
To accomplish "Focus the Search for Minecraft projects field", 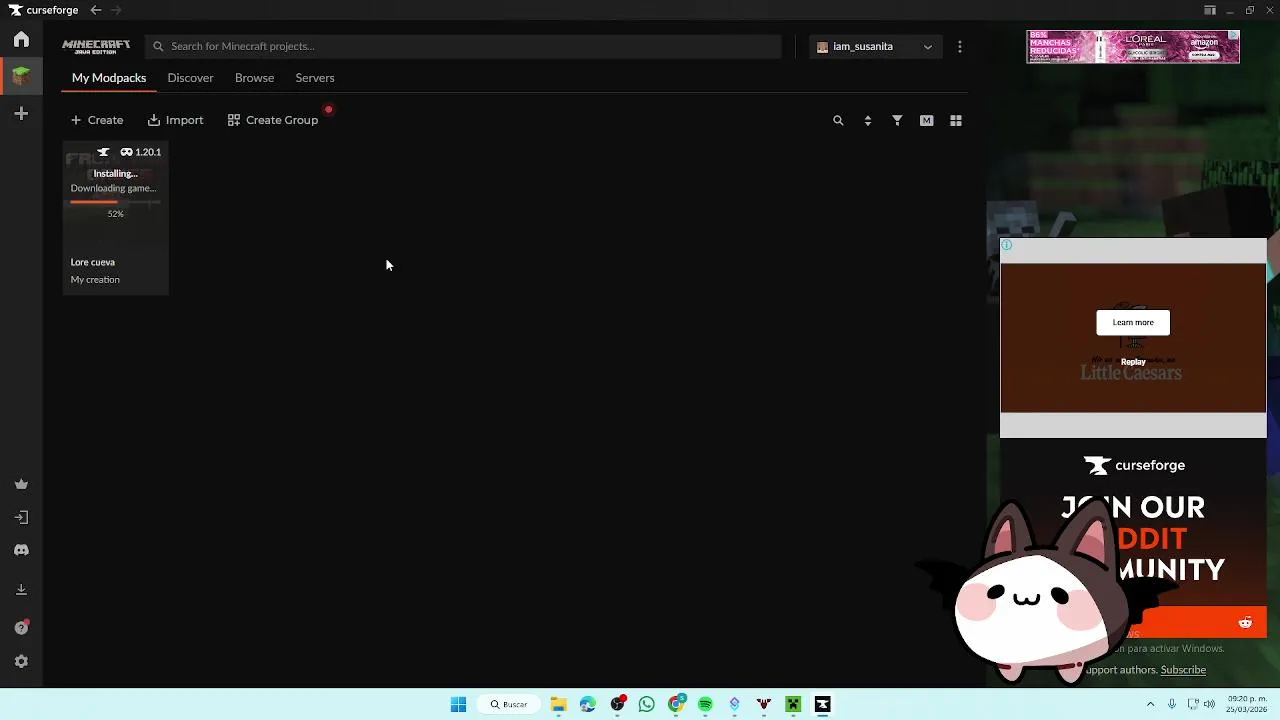I will point(463,46).
